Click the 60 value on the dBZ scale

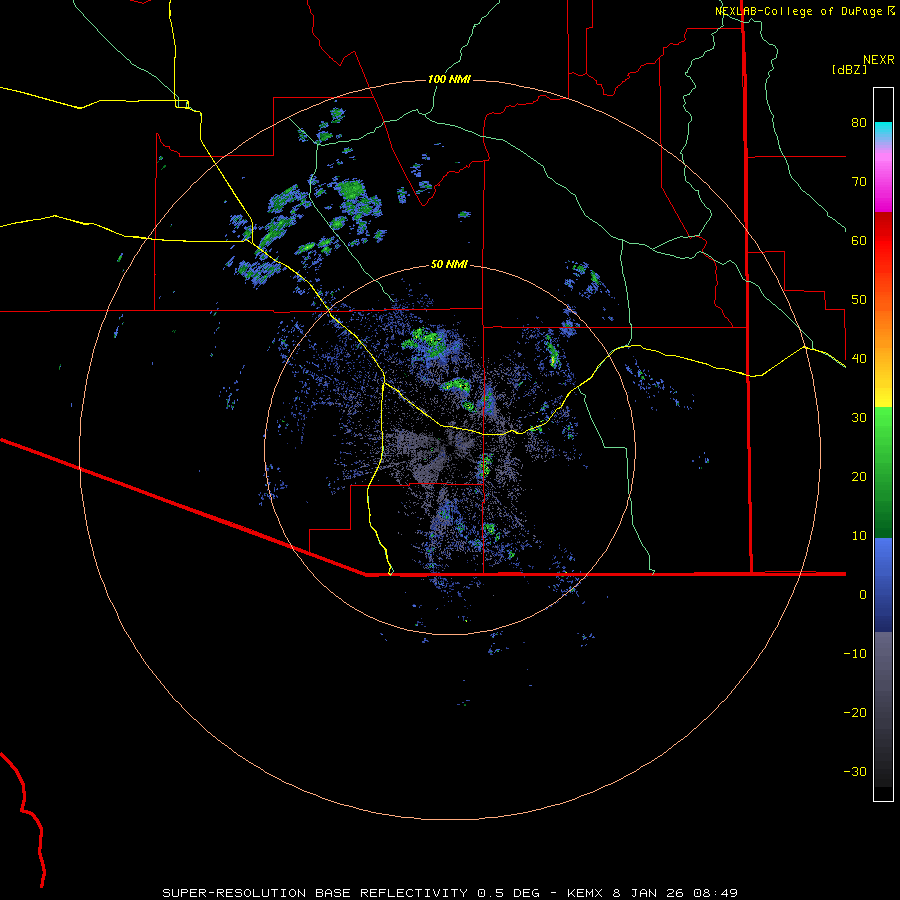pos(859,240)
